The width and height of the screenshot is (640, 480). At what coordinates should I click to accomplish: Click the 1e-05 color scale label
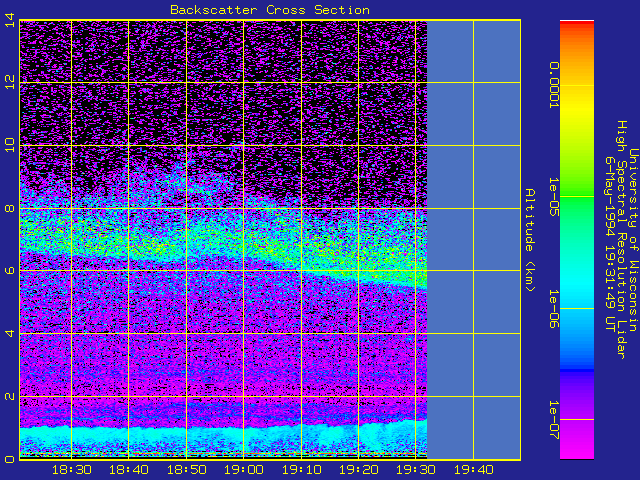point(553,196)
